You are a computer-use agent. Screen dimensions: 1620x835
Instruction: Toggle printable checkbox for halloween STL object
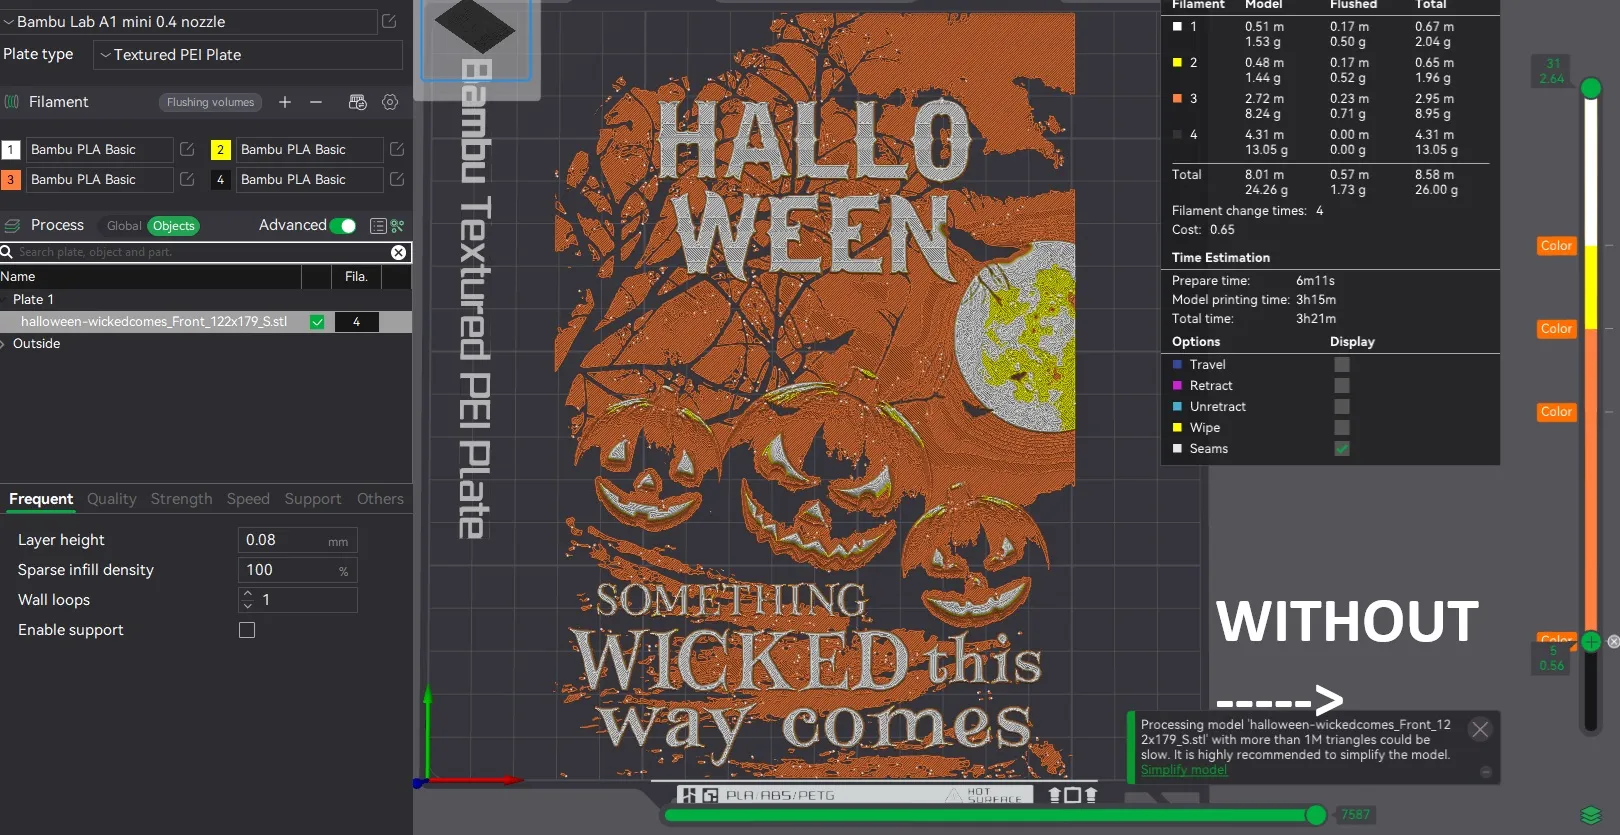click(317, 322)
